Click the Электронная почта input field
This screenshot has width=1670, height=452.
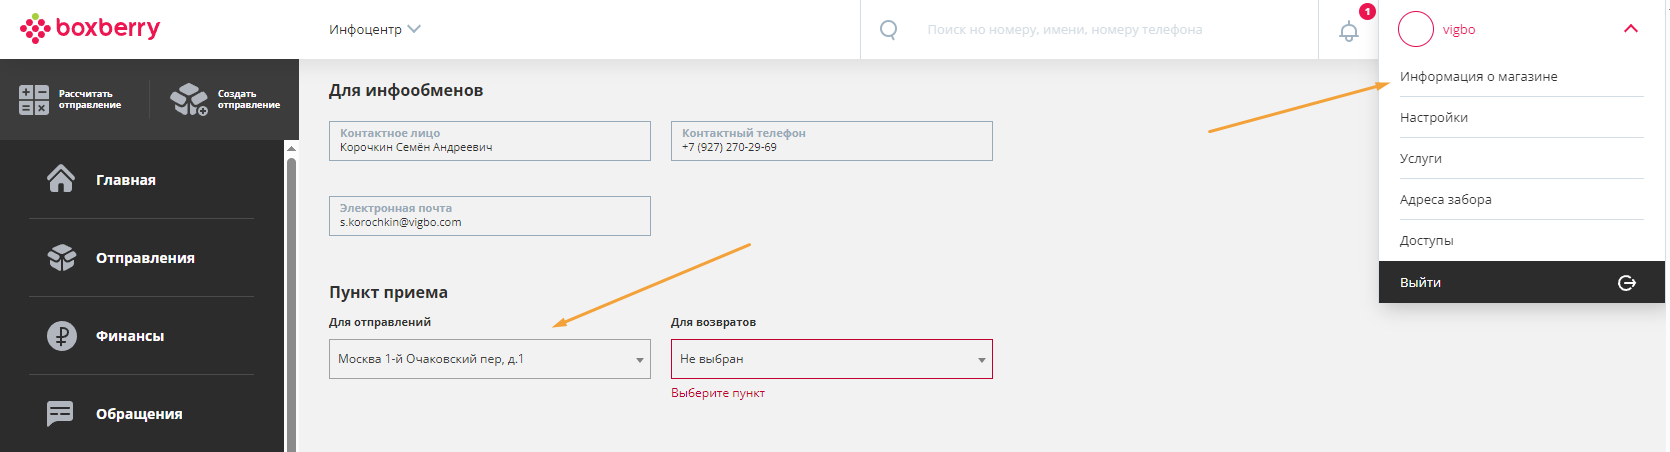(490, 216)
